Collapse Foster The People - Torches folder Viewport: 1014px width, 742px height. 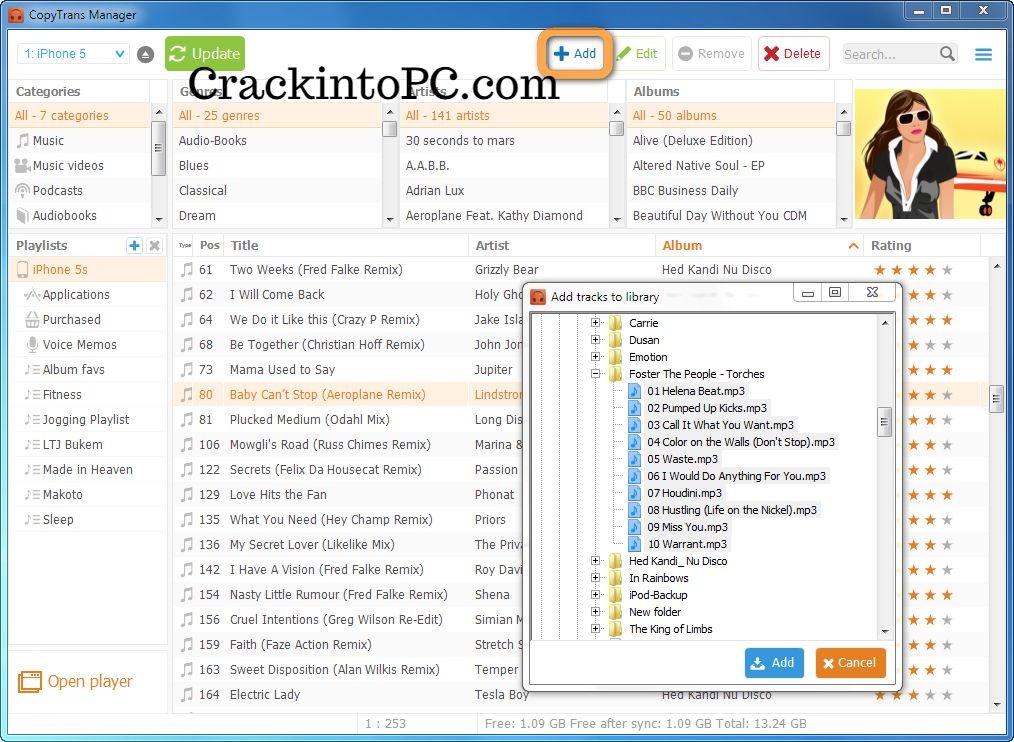595,373
